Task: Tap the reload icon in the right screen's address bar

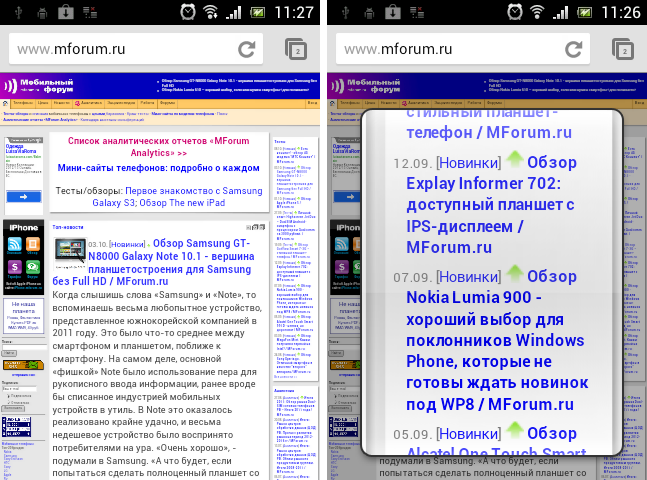Action: (x=573, y=49)
